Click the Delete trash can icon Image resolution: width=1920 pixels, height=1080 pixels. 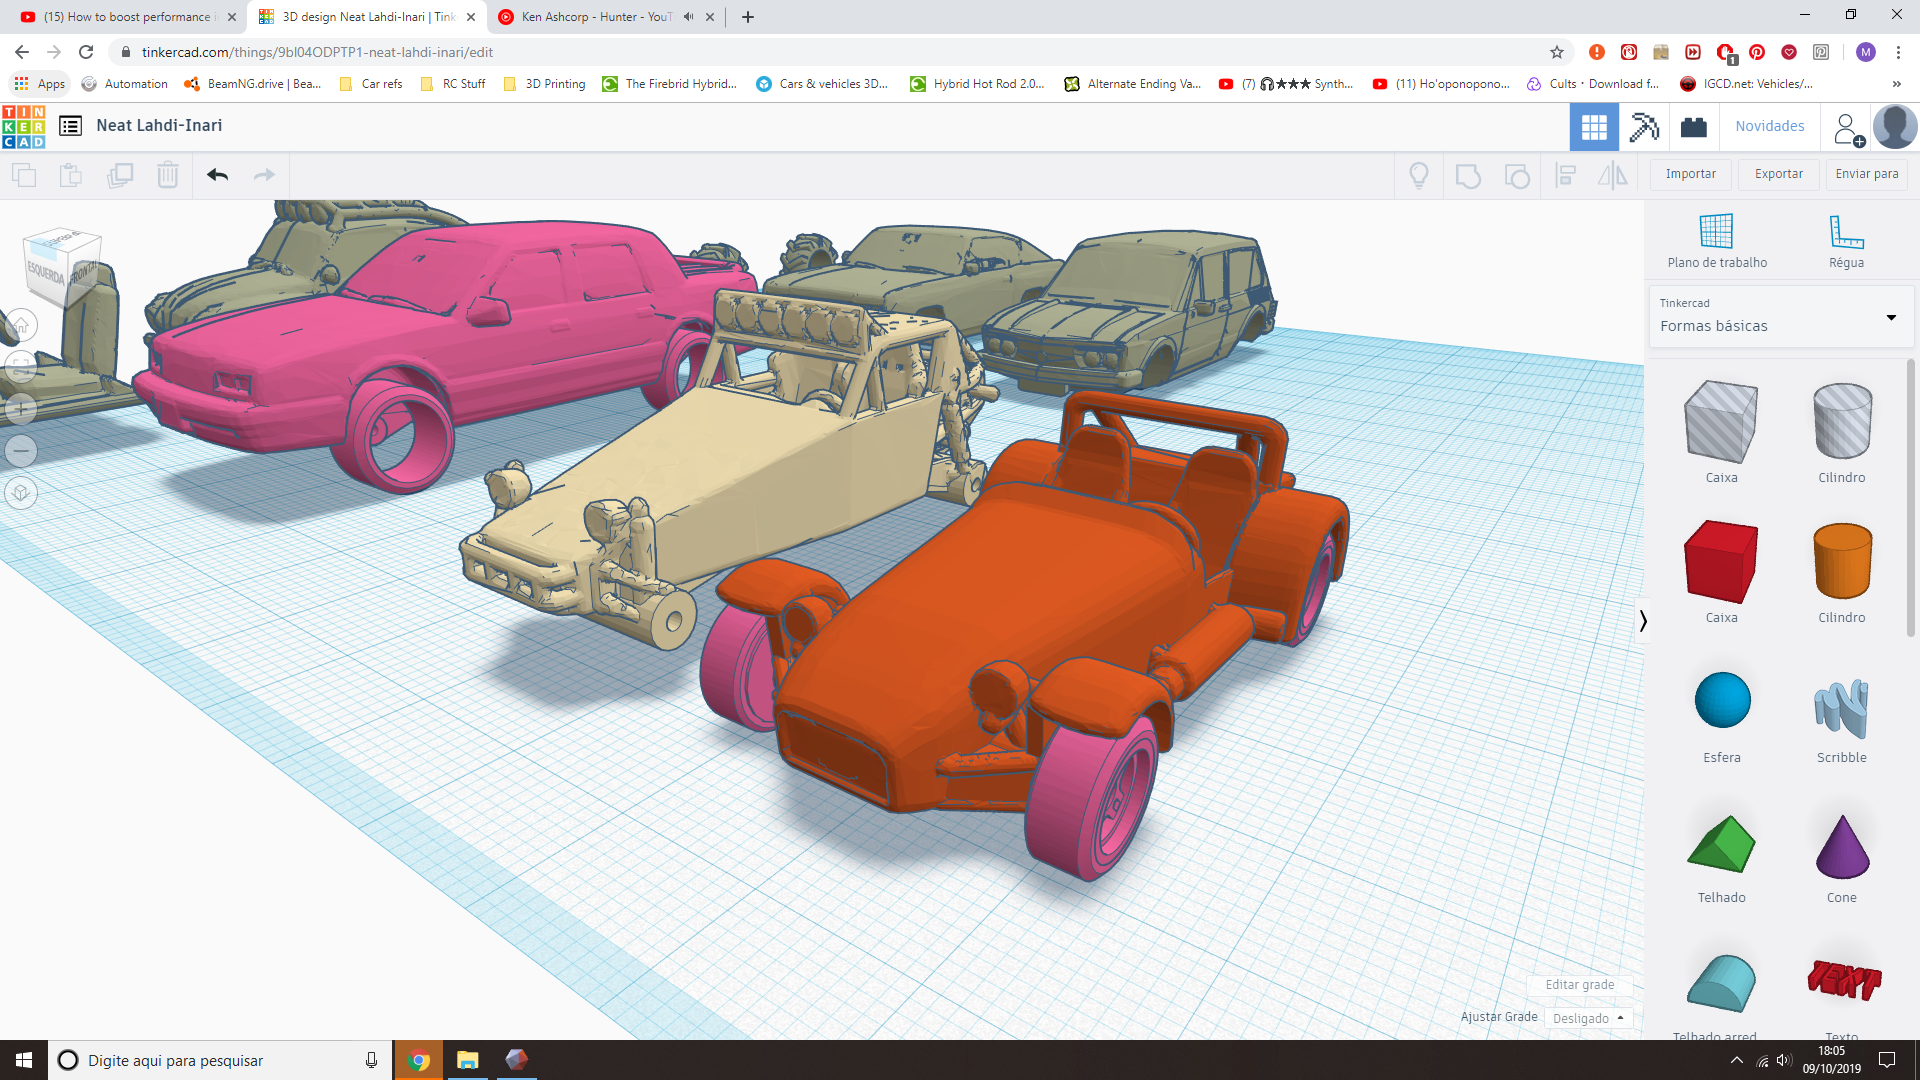point(168,175)
